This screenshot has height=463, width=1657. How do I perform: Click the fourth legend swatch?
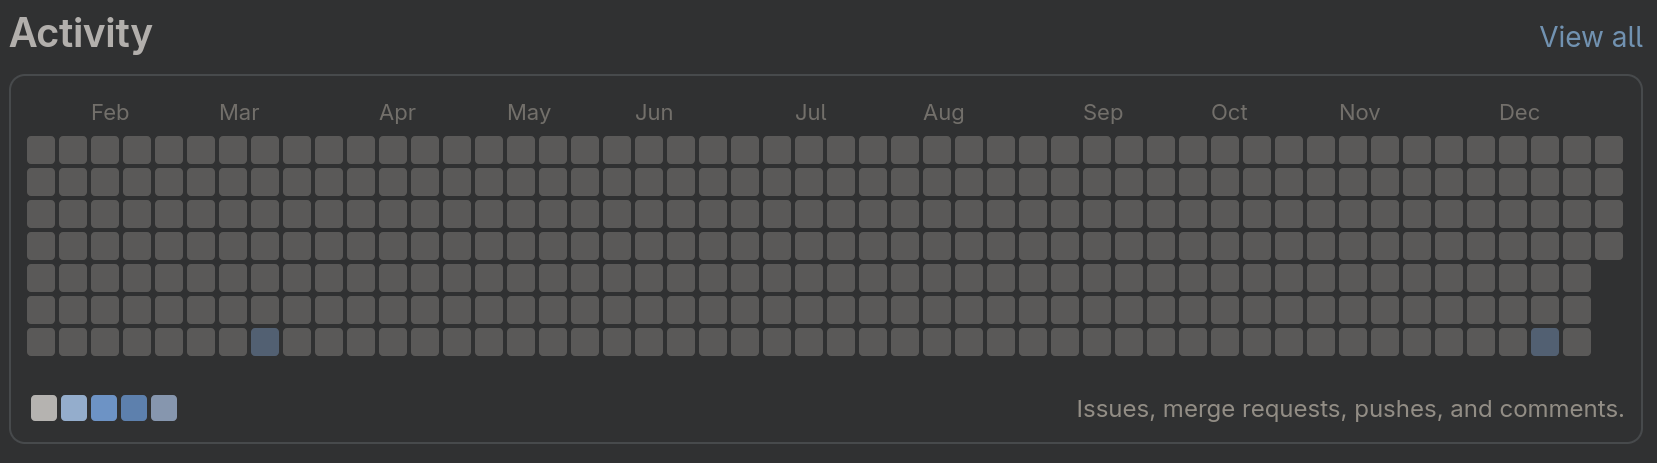(x=134, y=408)
